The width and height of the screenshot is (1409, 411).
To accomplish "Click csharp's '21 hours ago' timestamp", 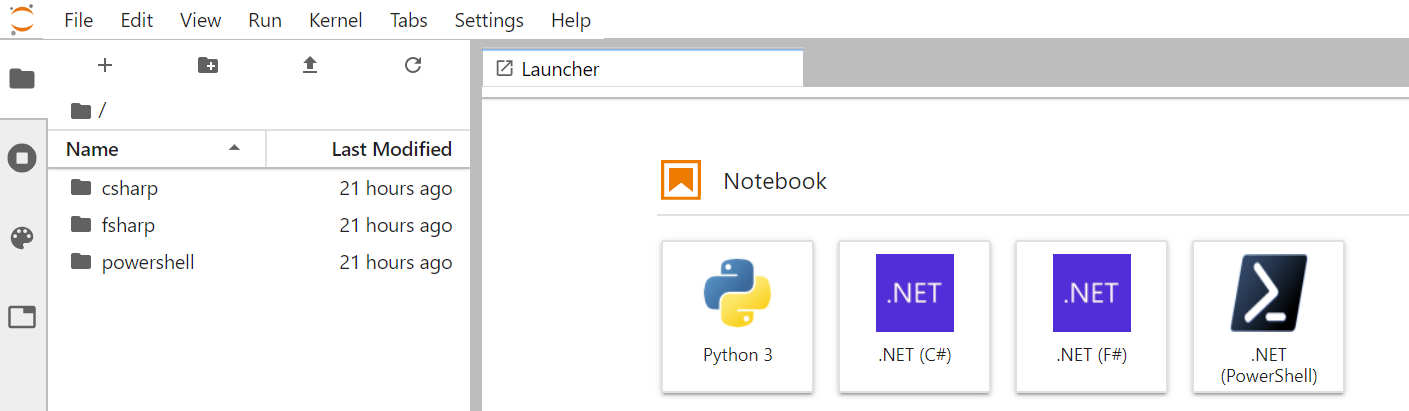I will coord(396,188).
